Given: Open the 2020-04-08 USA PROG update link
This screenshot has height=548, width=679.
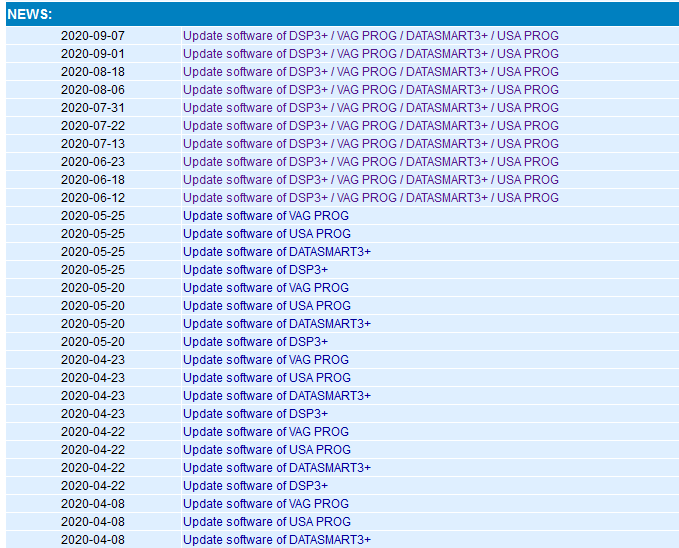Looking at the screenshot, I should point(267,522).
